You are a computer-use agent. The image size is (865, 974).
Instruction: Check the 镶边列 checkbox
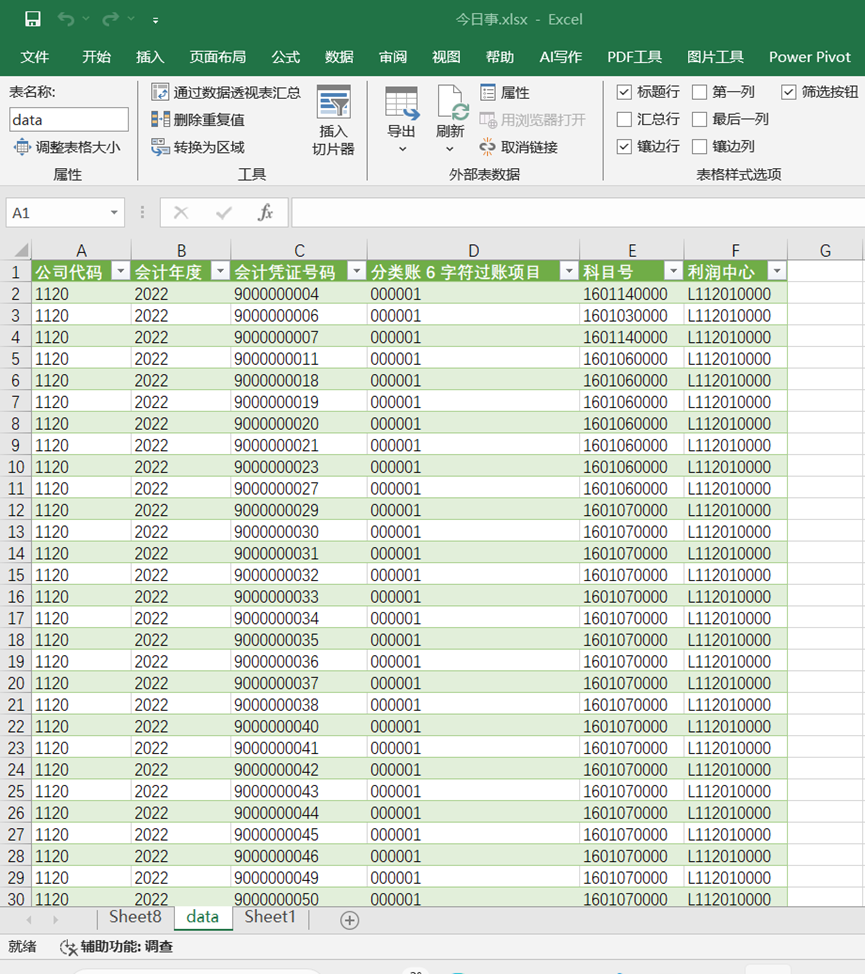coord(699,147)
